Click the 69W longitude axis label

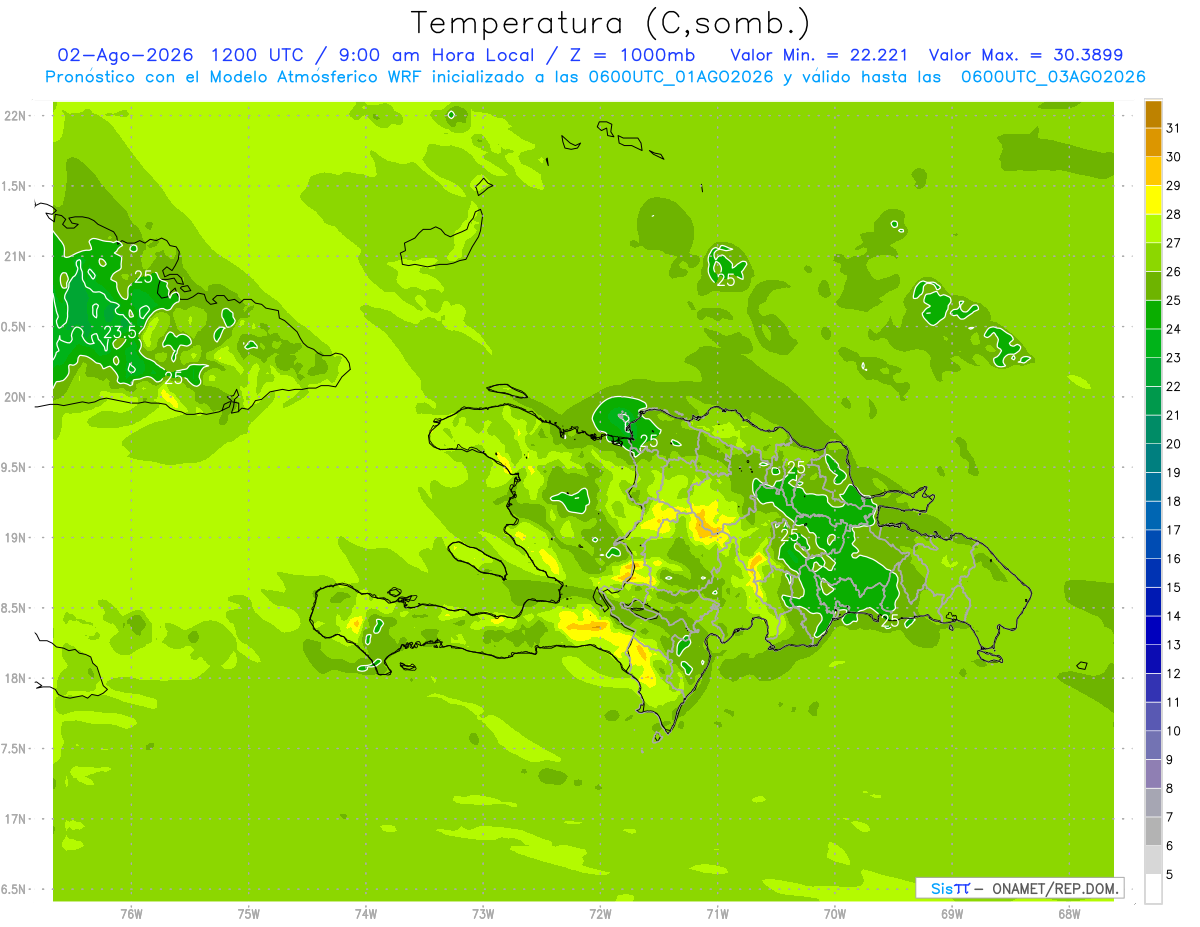952,914
